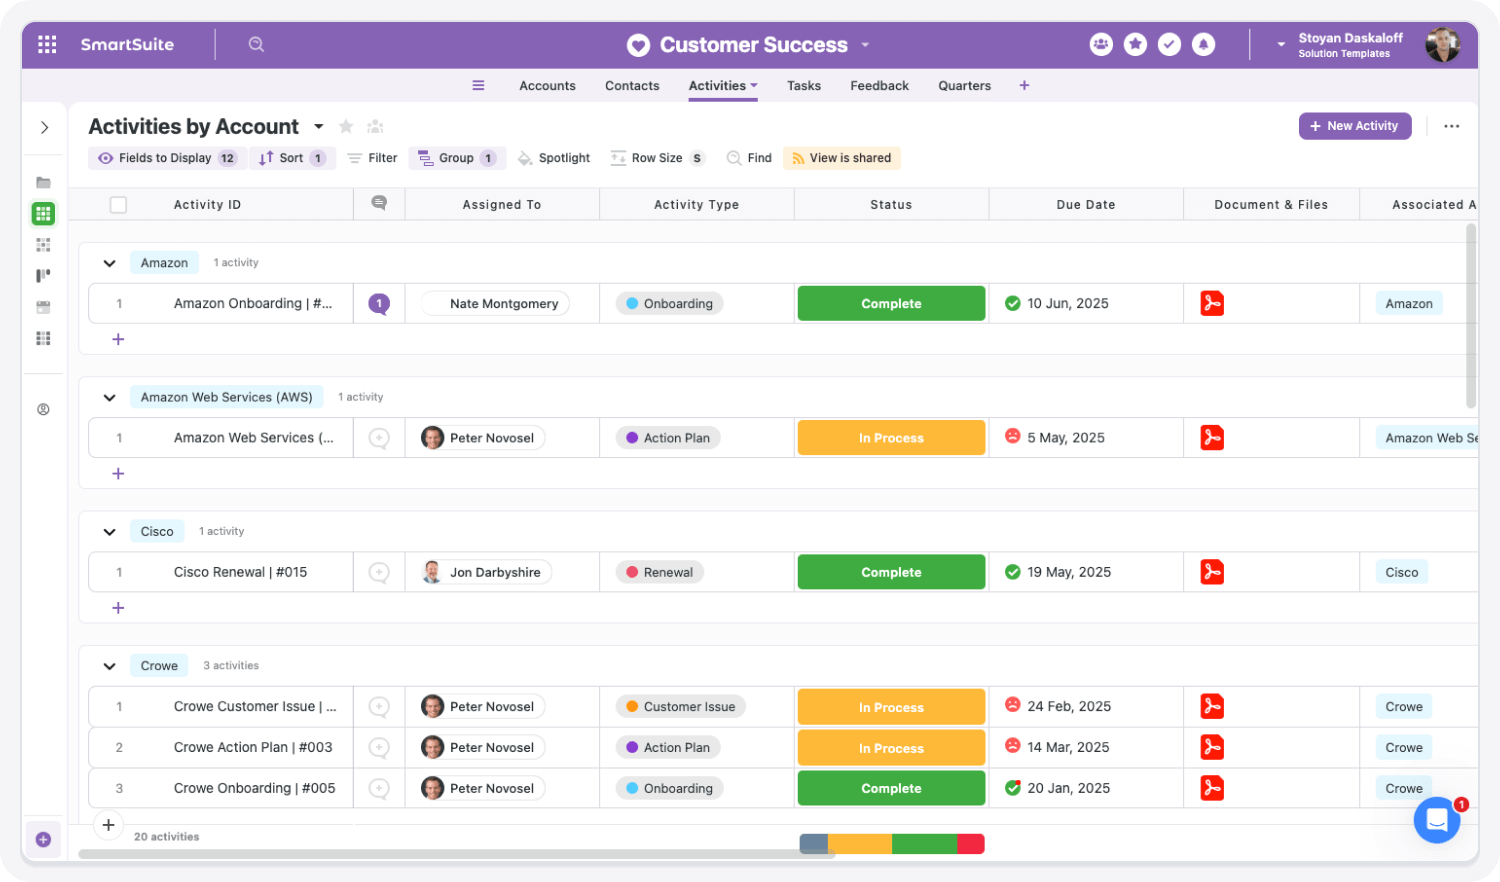
Task: Click the round plus button above 20 activities
Action: pyautogui.click(x=108, y=825)
